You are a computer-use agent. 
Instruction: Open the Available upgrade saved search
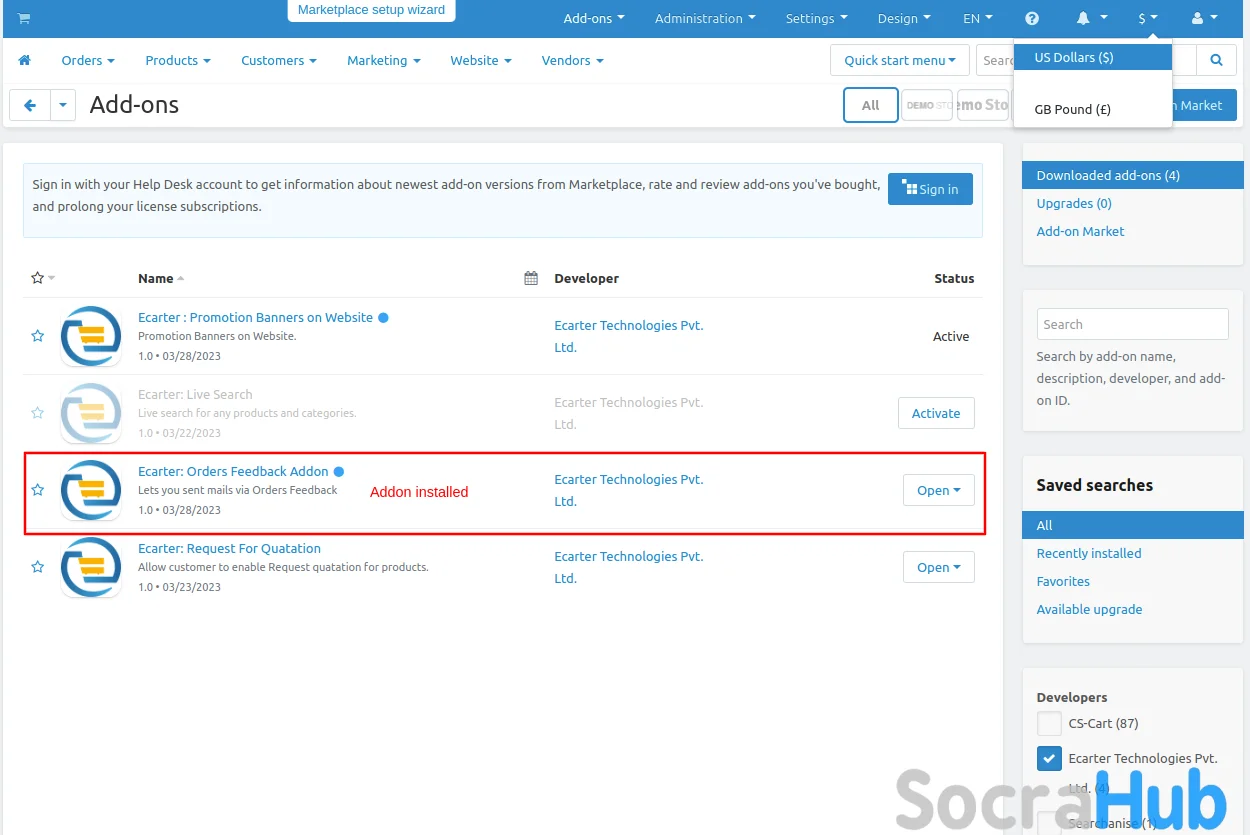point(1089,609)
